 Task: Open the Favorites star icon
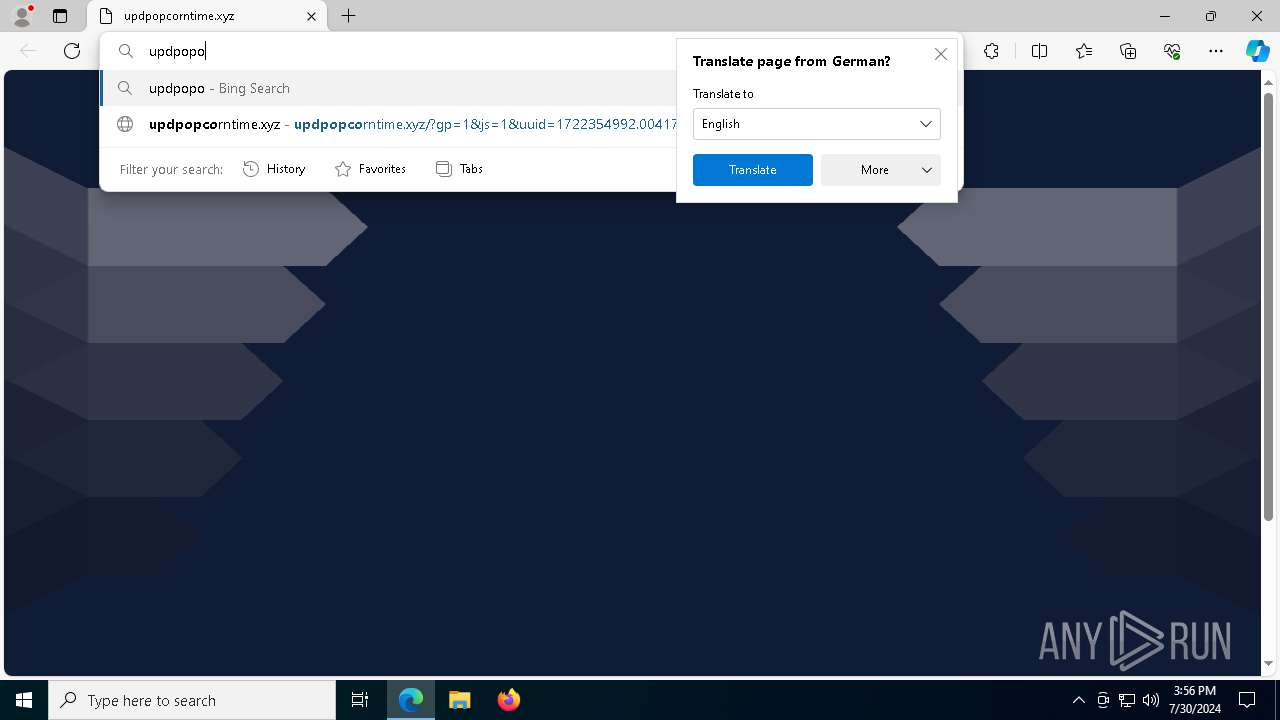pyautogui.click(x=1084, y=51)
